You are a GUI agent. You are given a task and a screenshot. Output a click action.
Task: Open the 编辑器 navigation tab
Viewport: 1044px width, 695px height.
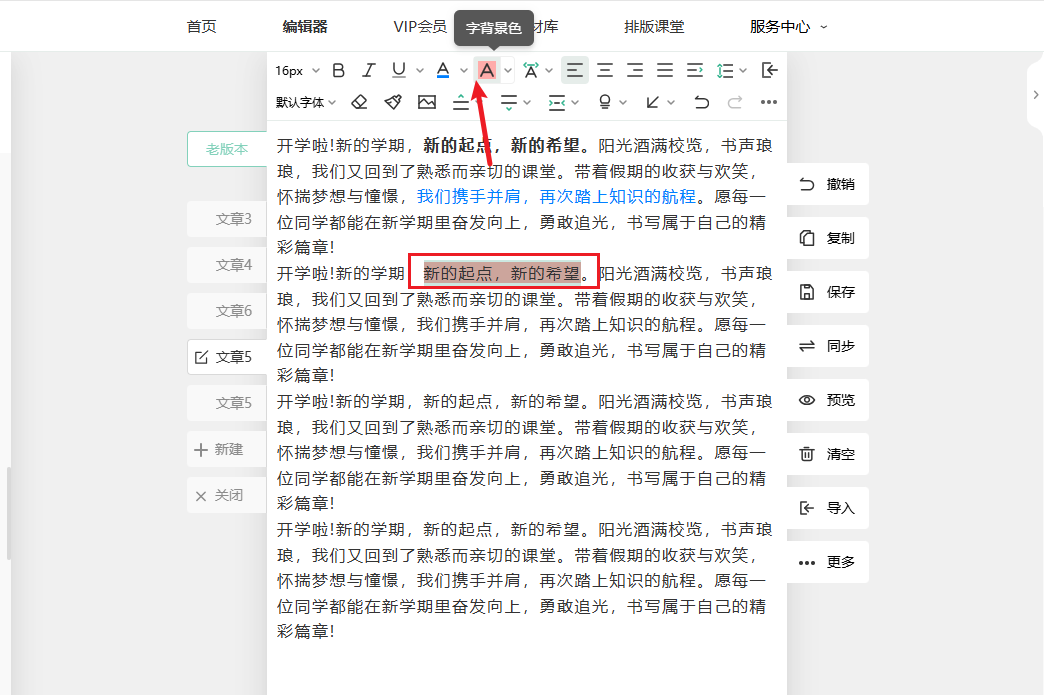point(305,27)
